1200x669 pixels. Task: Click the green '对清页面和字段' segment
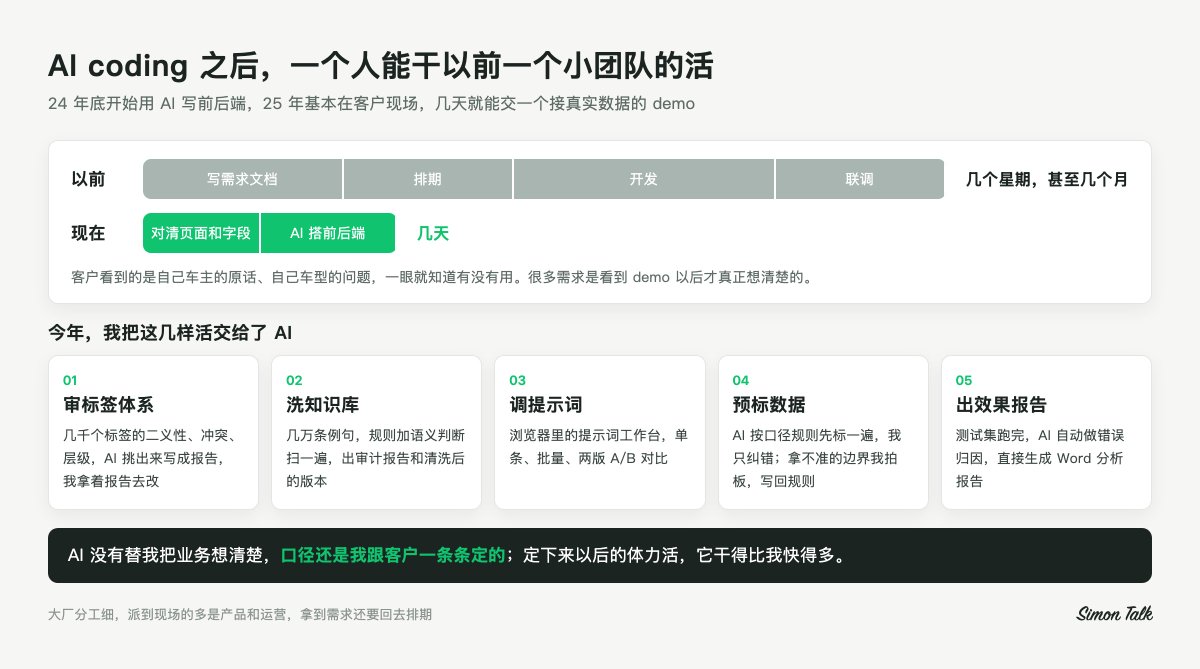(x=201, y=233)
